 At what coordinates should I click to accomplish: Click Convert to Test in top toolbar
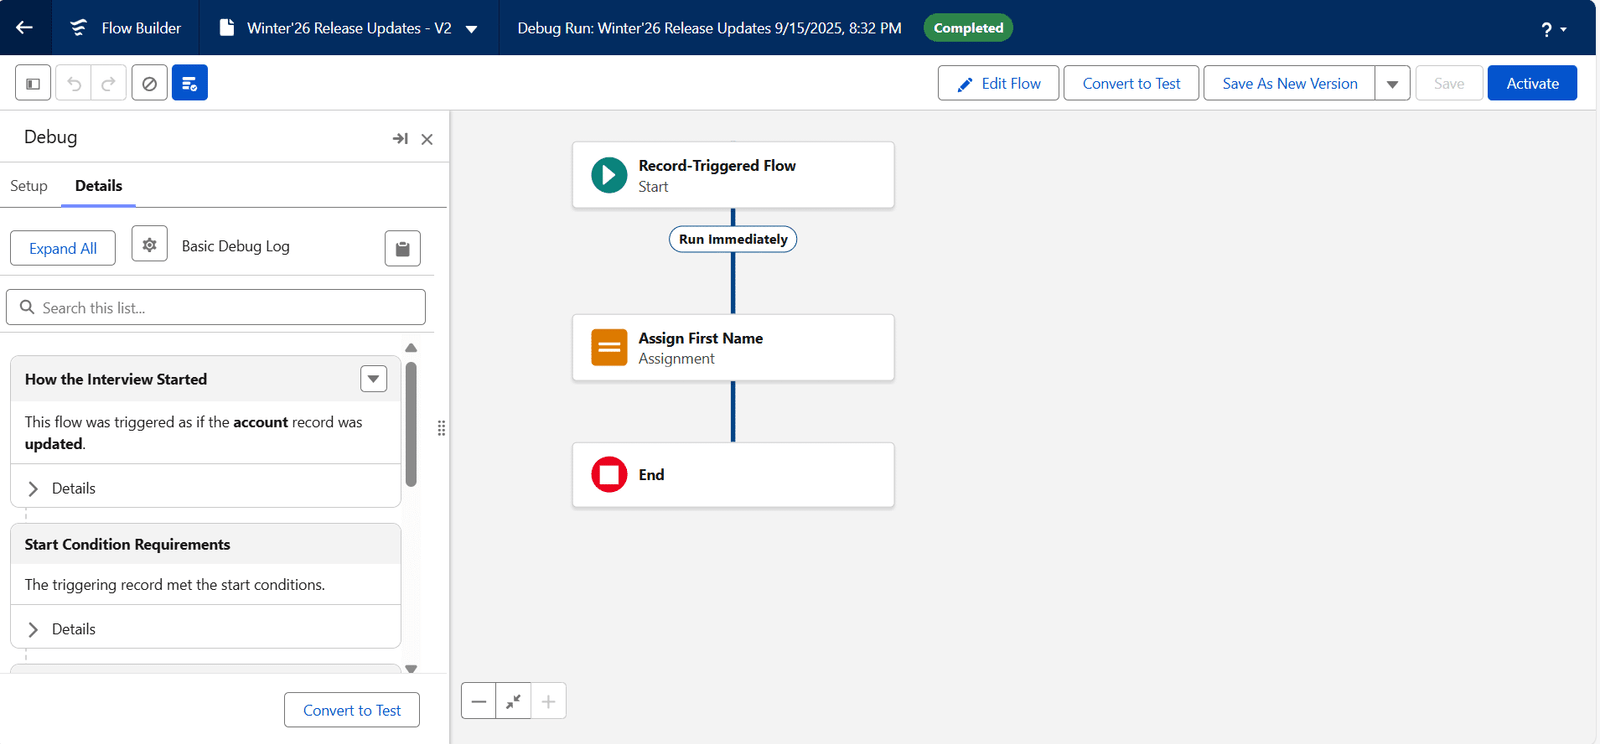[x=1131, y=83]
